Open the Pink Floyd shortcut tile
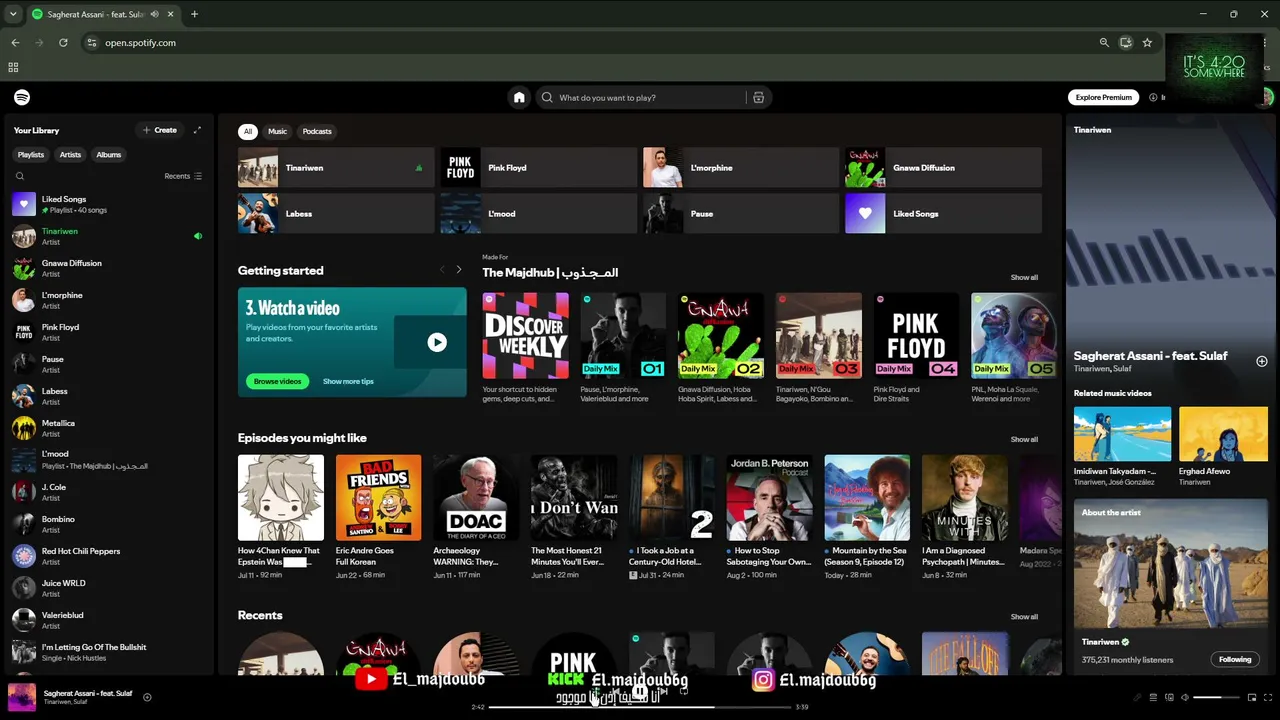This screenshot has width=1280, height=720. click(x=539, y=168)
